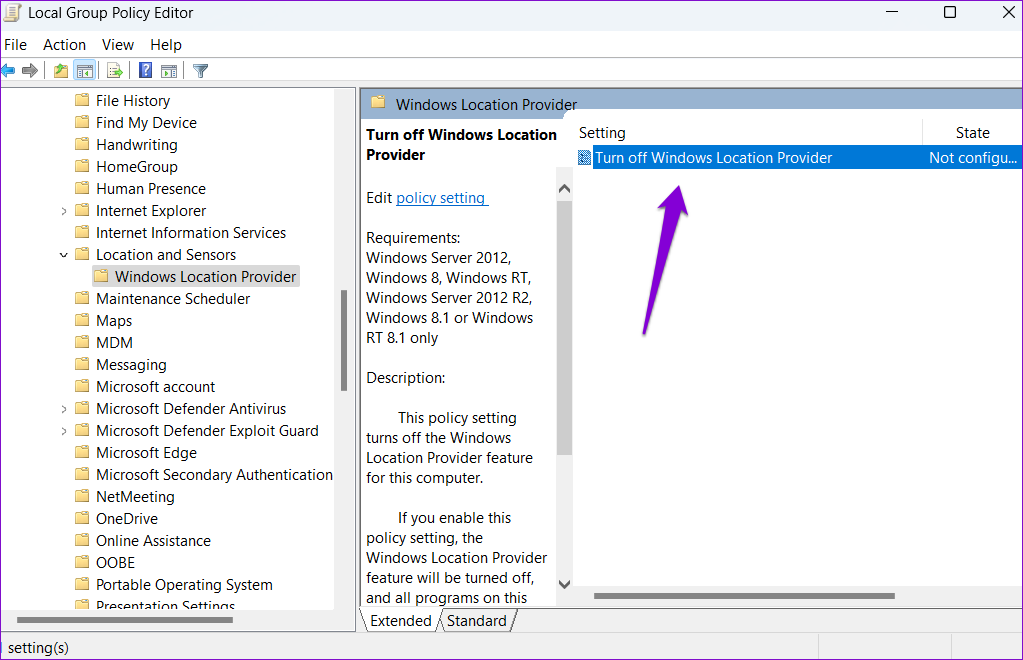
Task: Toggle the Show/Hide Console Tree icon
Action: click(85, 70)
